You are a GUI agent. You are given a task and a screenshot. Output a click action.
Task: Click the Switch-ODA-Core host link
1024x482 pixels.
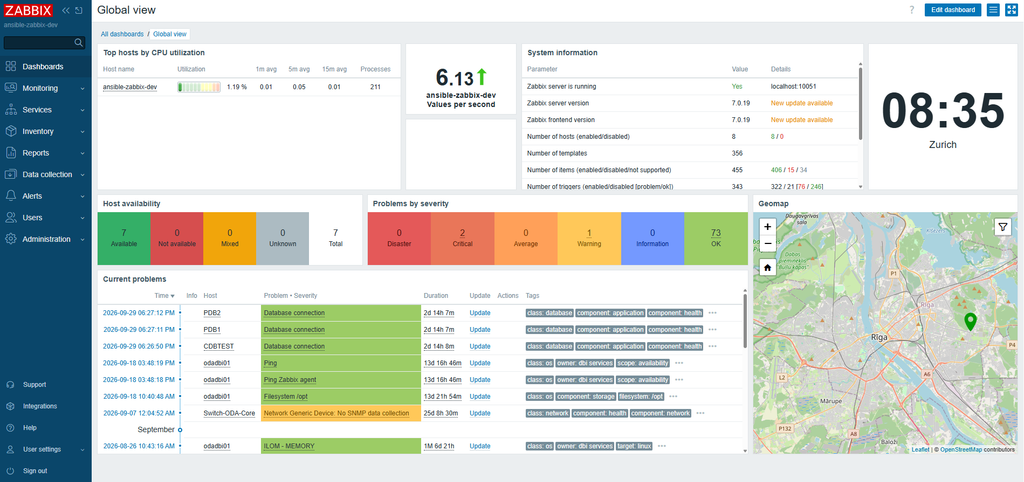click(x=229, y=413)
